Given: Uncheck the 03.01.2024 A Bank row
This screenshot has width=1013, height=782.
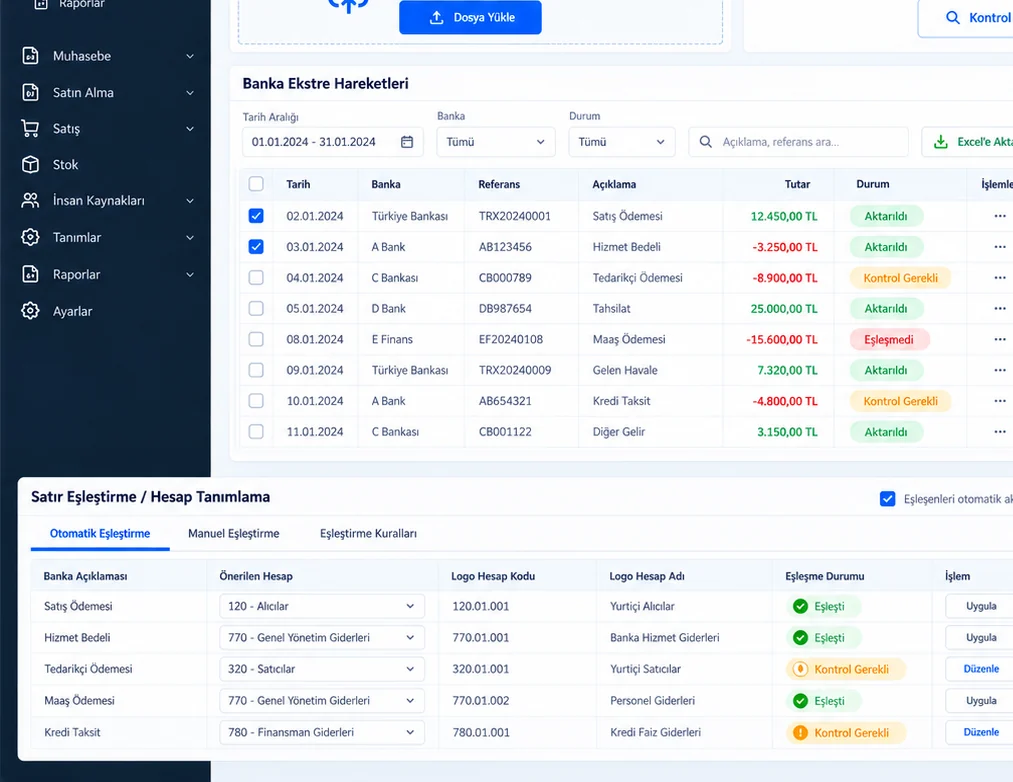Looking at the screenshot, I should (256, 247).
